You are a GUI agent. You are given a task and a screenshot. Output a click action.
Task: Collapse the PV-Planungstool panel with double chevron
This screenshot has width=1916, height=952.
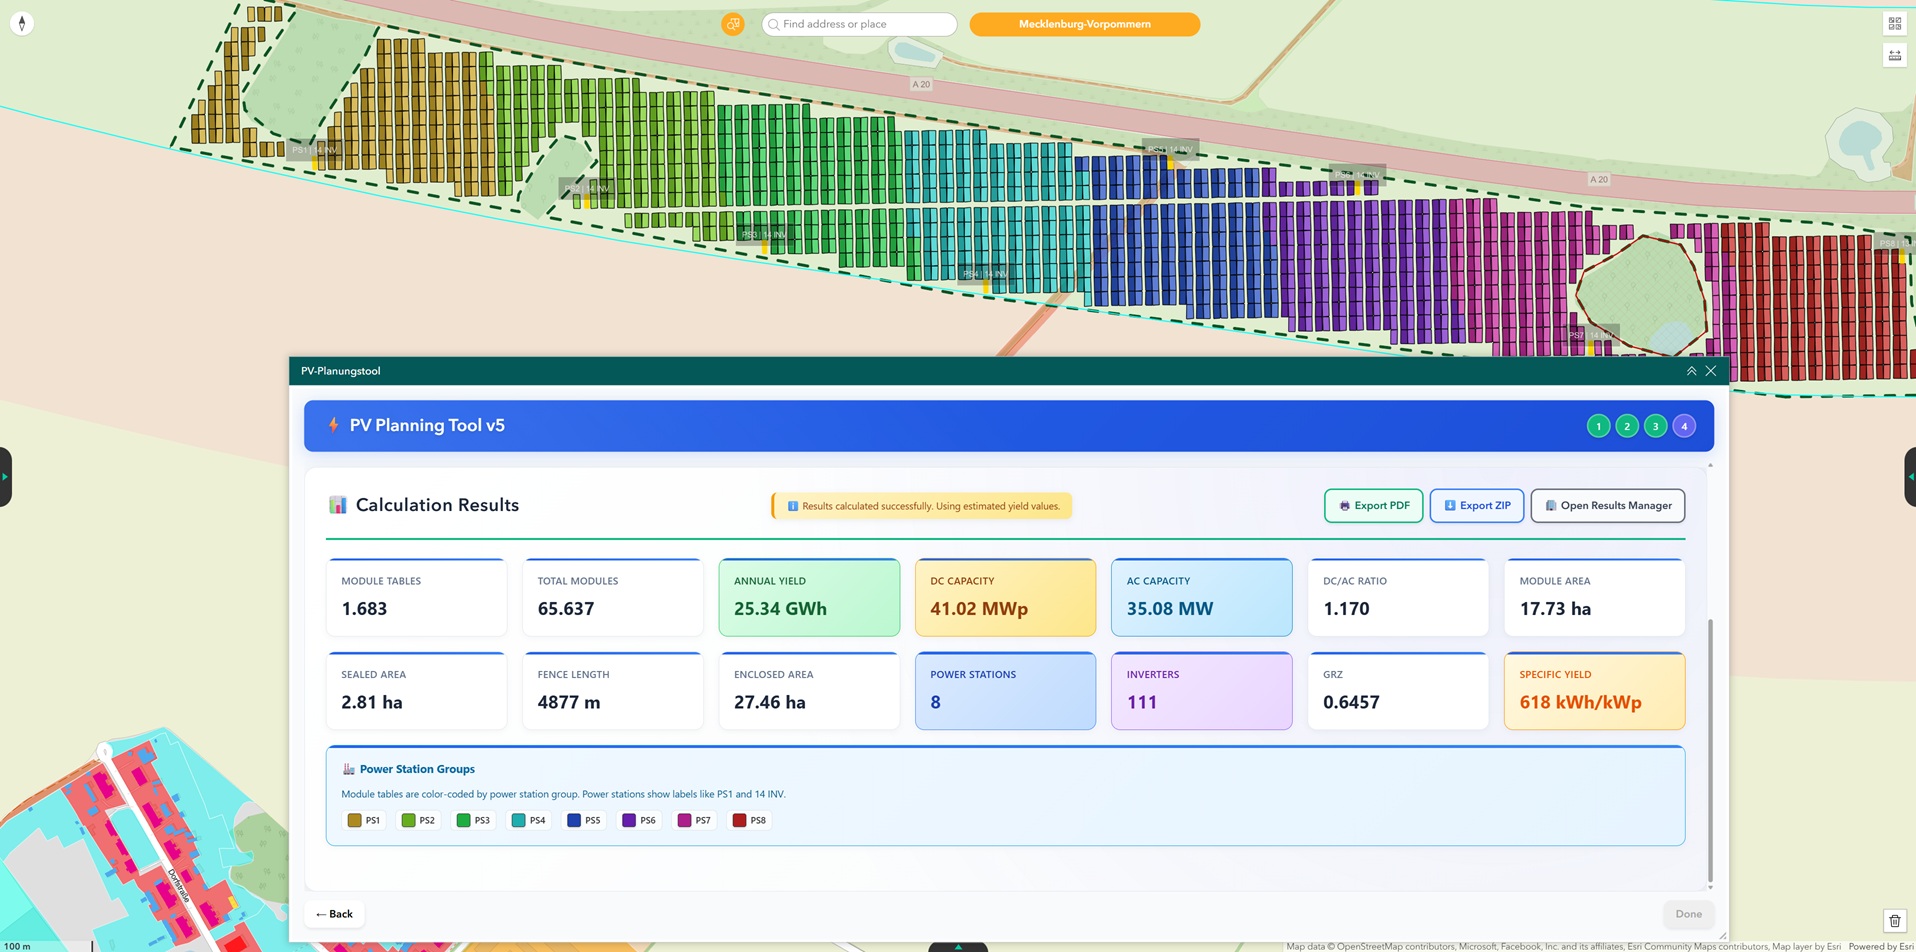tap(1691, 371)
